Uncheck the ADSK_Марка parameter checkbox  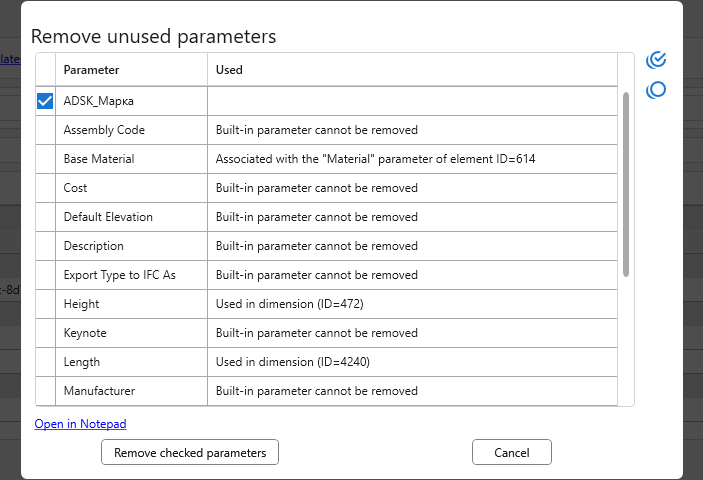45,101
